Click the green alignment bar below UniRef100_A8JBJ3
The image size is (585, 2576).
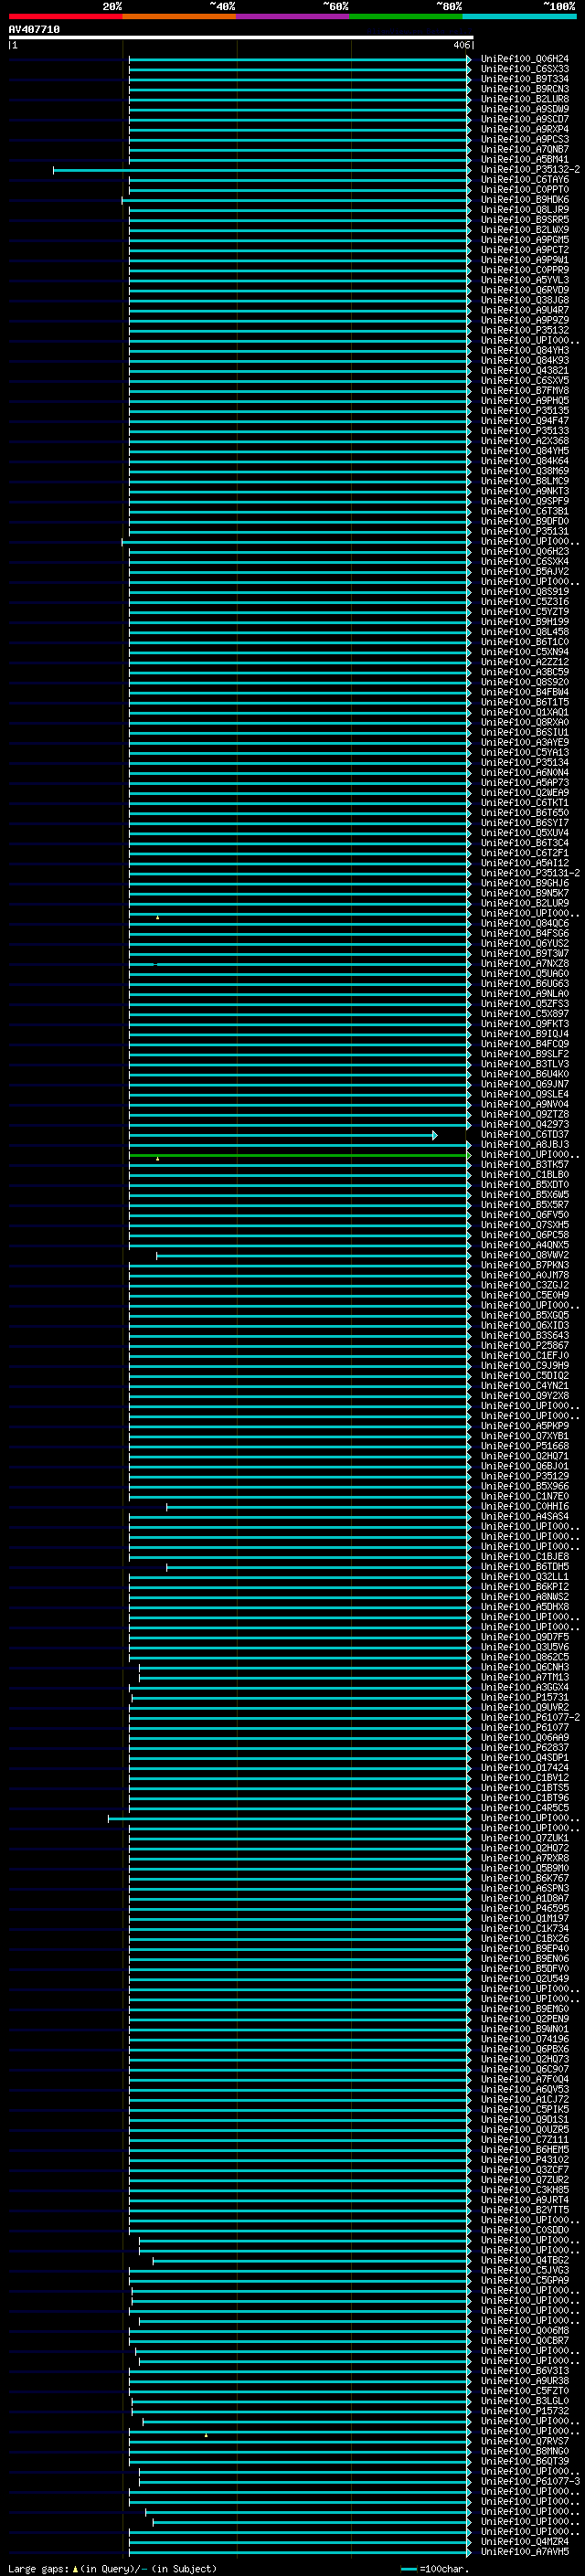[x=300, y=1155]
